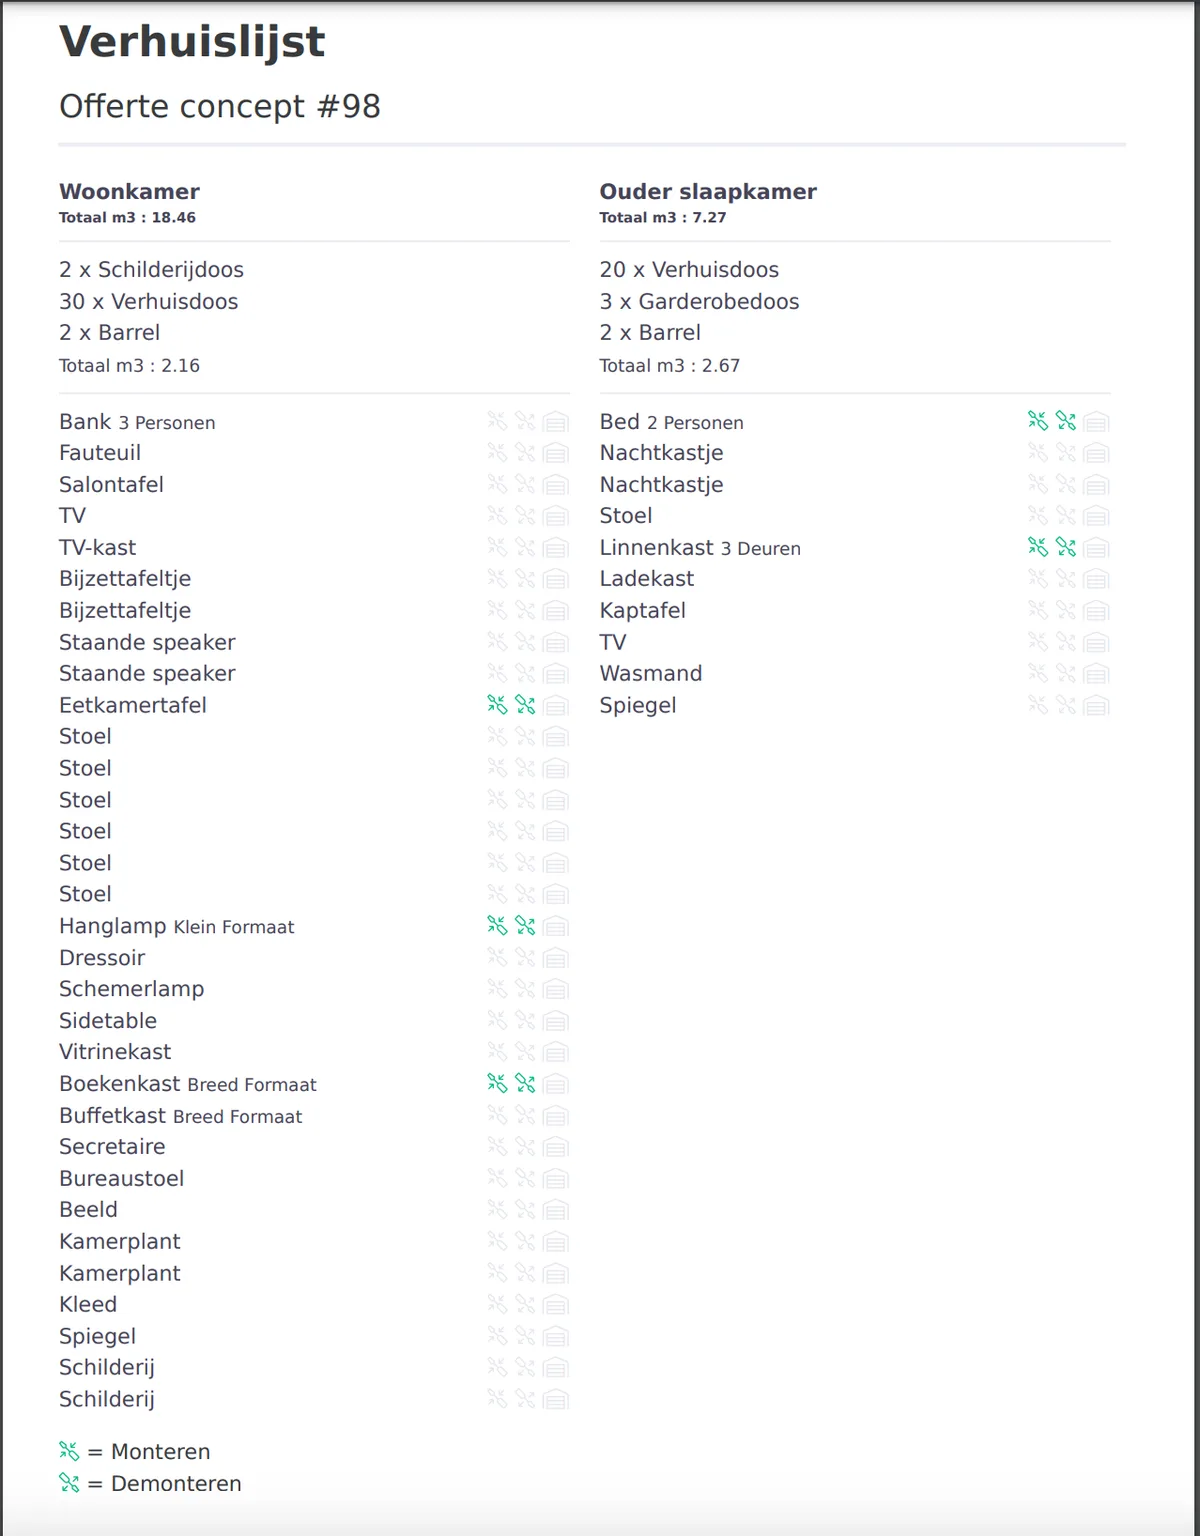Click the storage icon for Buffetkast
The width and height of the screenshot is (1200, 1536).
[x=556, y=1116]
